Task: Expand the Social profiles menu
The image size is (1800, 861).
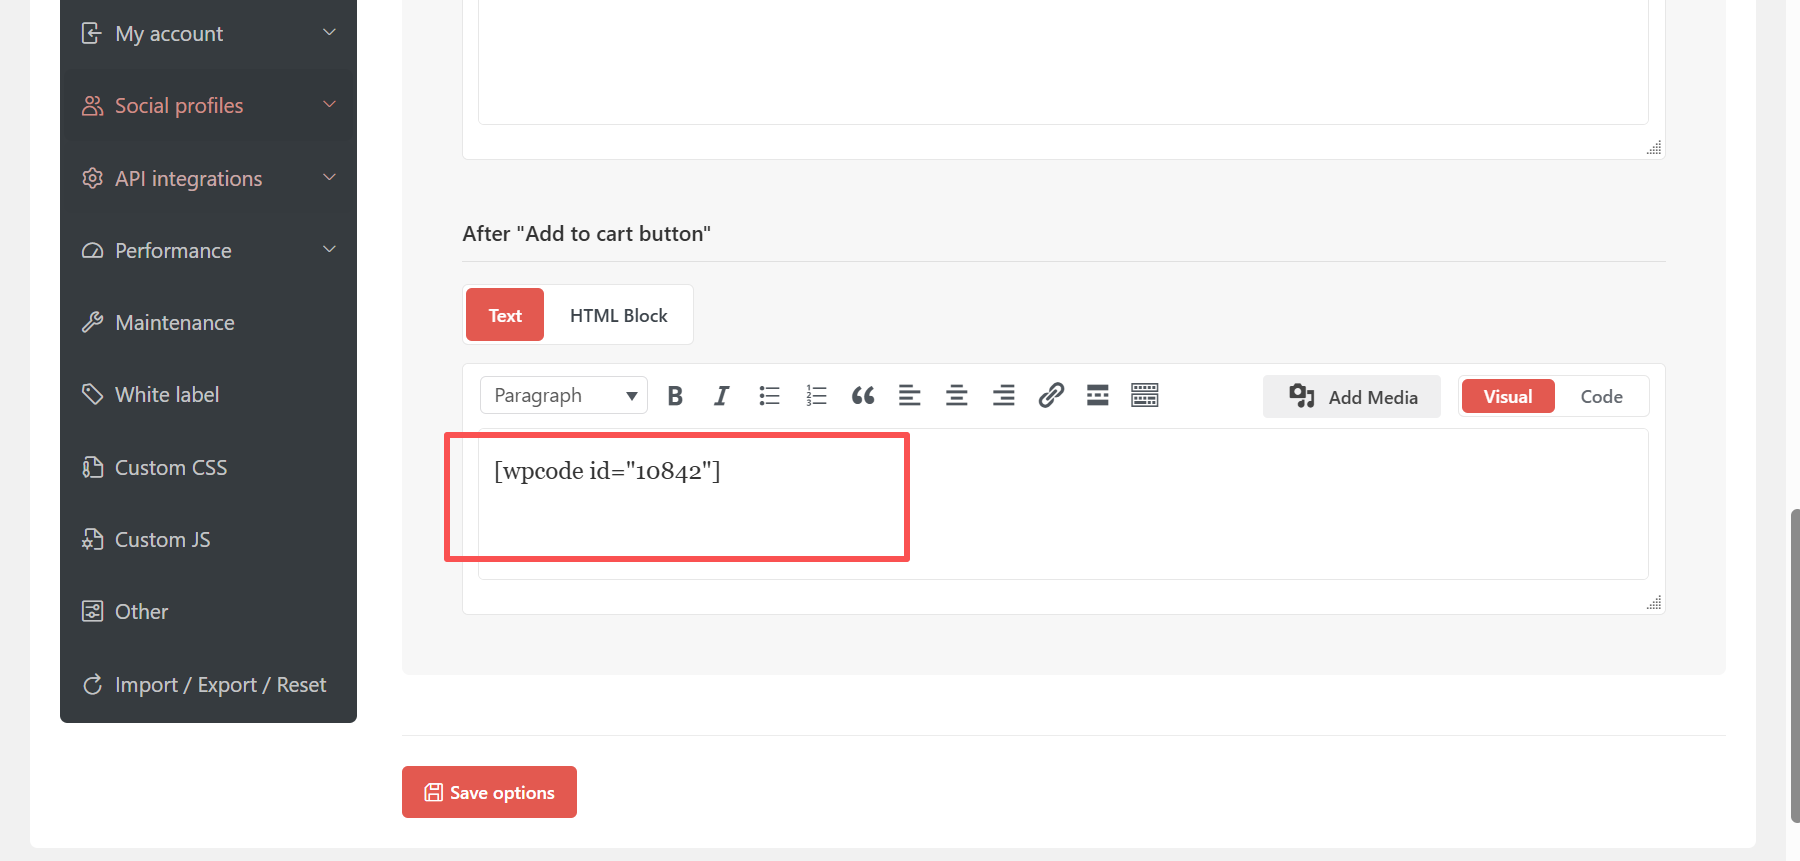Action: point(208,106)
